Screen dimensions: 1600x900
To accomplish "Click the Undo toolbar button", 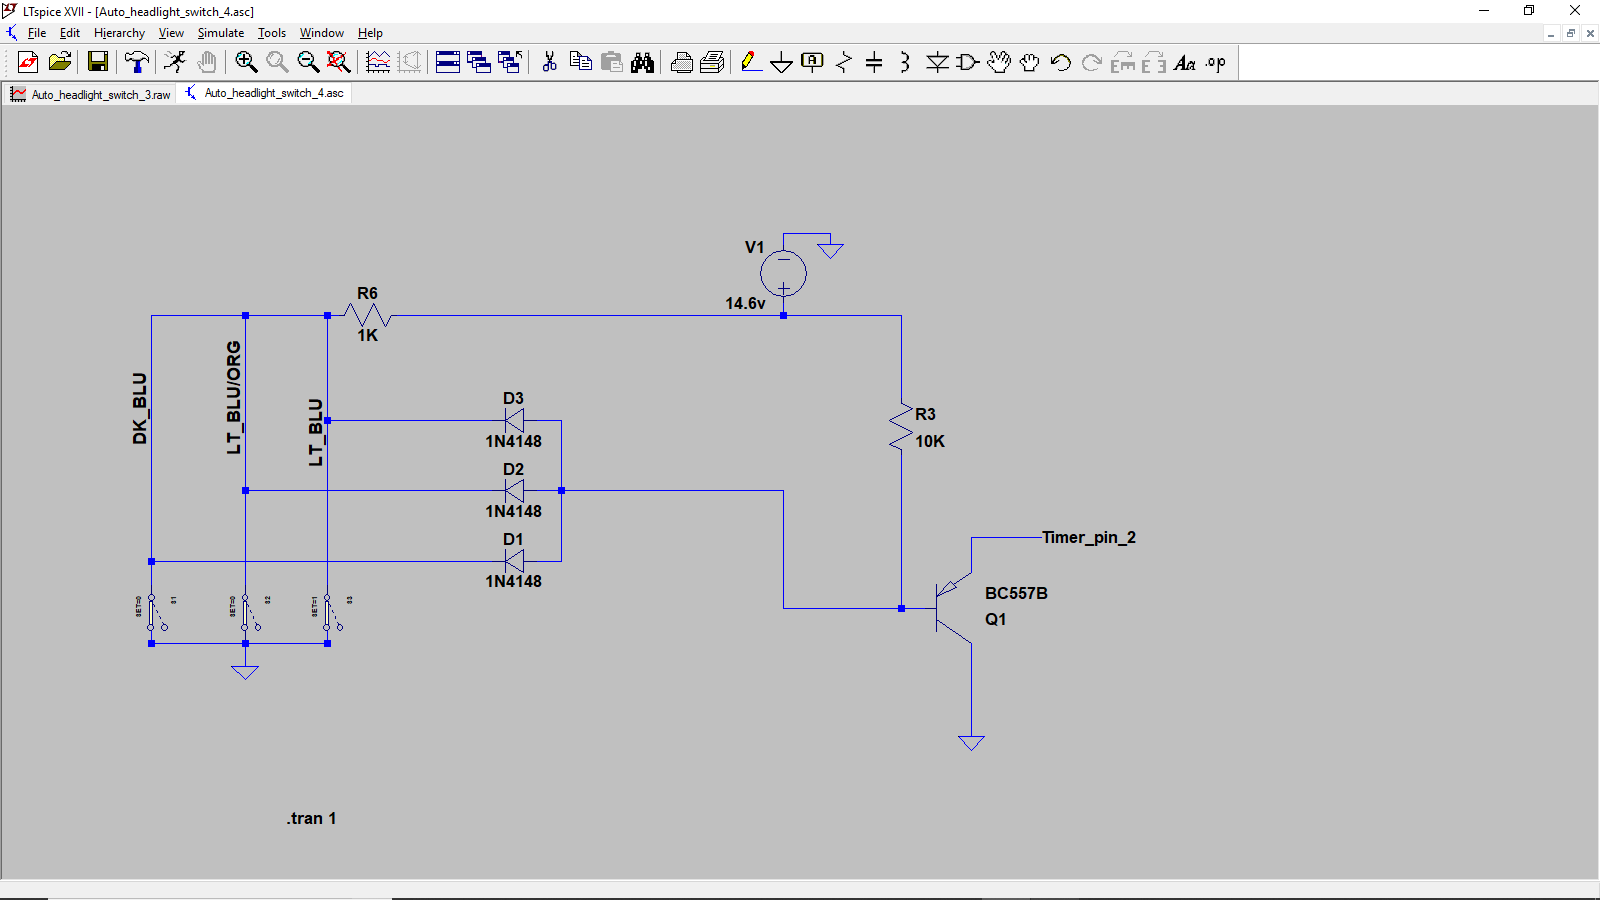I will click(1060, 62).
